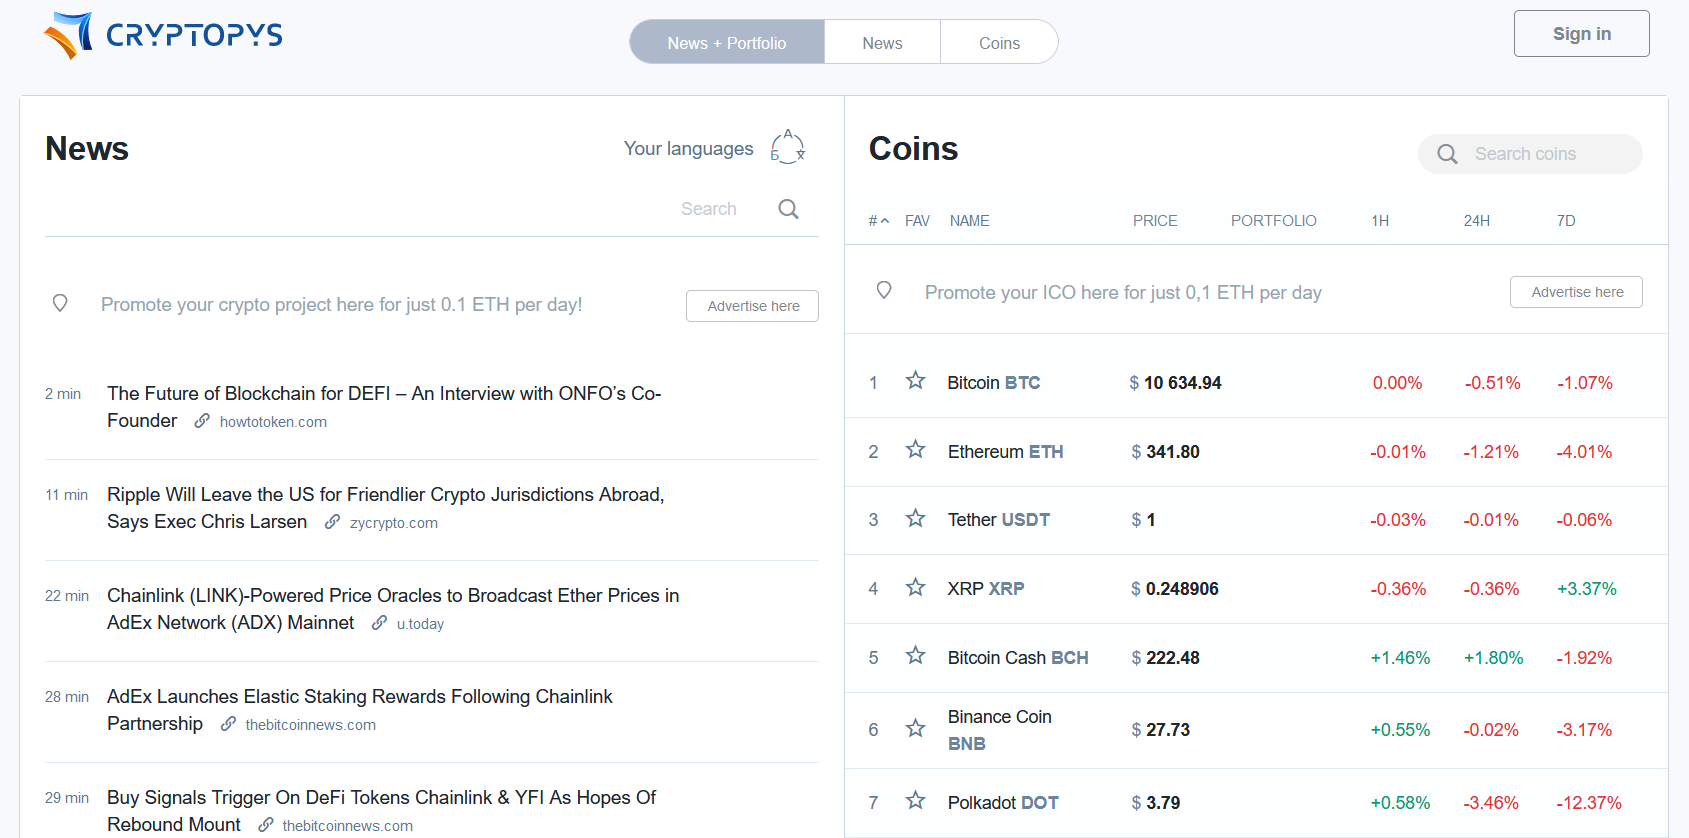Open the Chainlink Price Oracles AdEx article

(x=393, y=609)
